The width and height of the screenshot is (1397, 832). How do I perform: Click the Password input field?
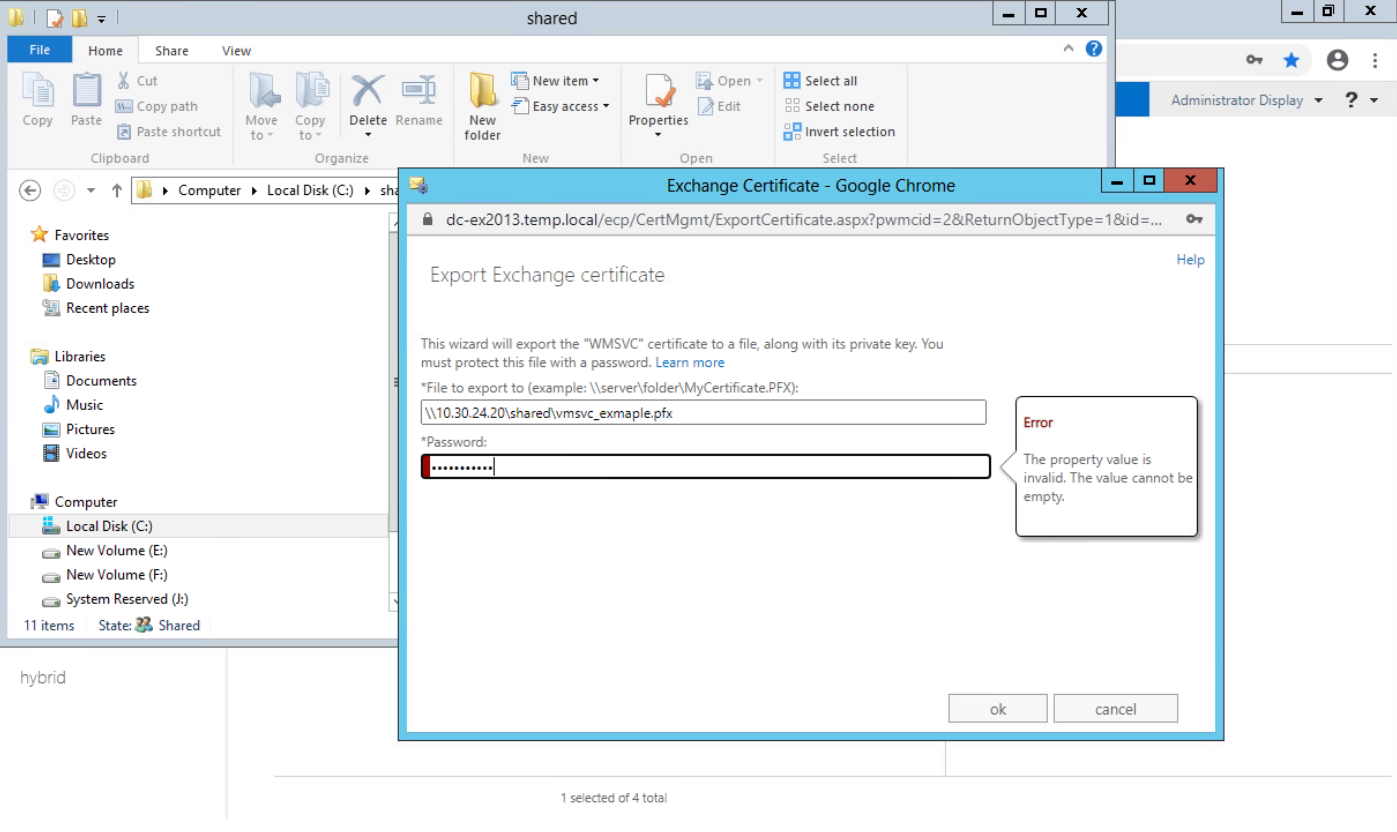(705, 467)
